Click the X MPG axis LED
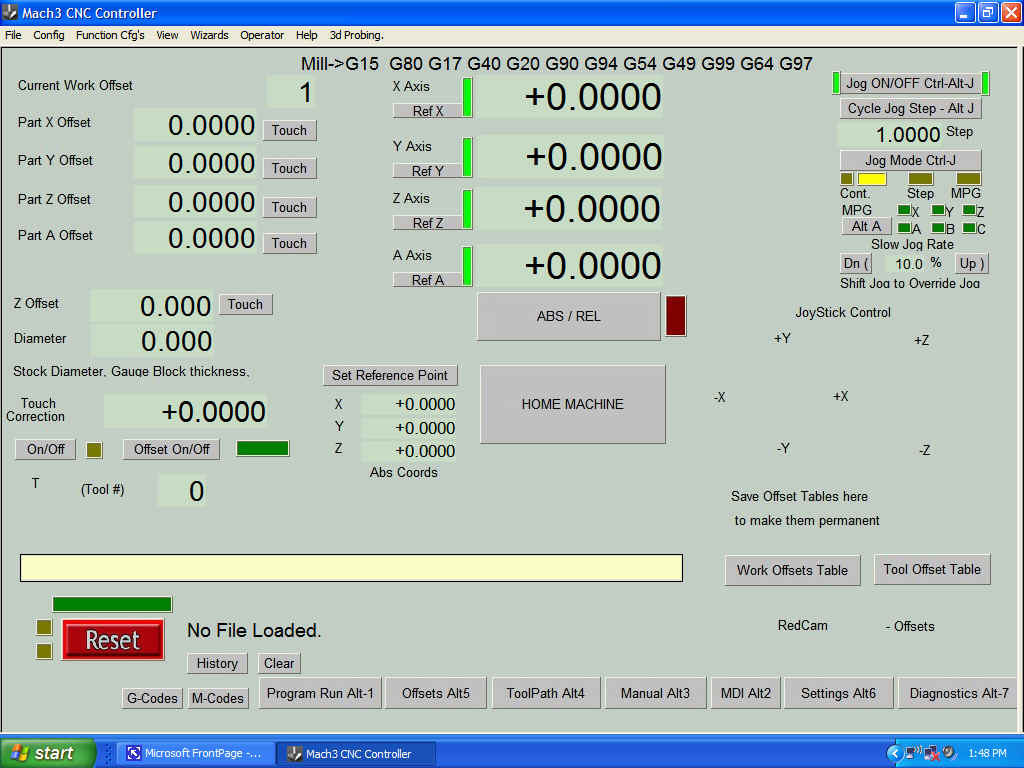Image resolution: width=1024 pixels, height=768 pixels. [x=904, y=210]
